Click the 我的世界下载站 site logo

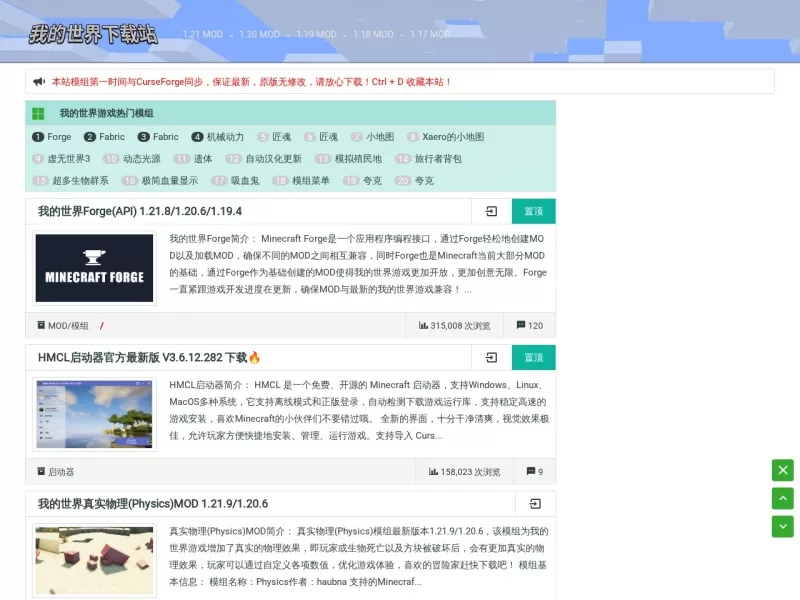93,34
